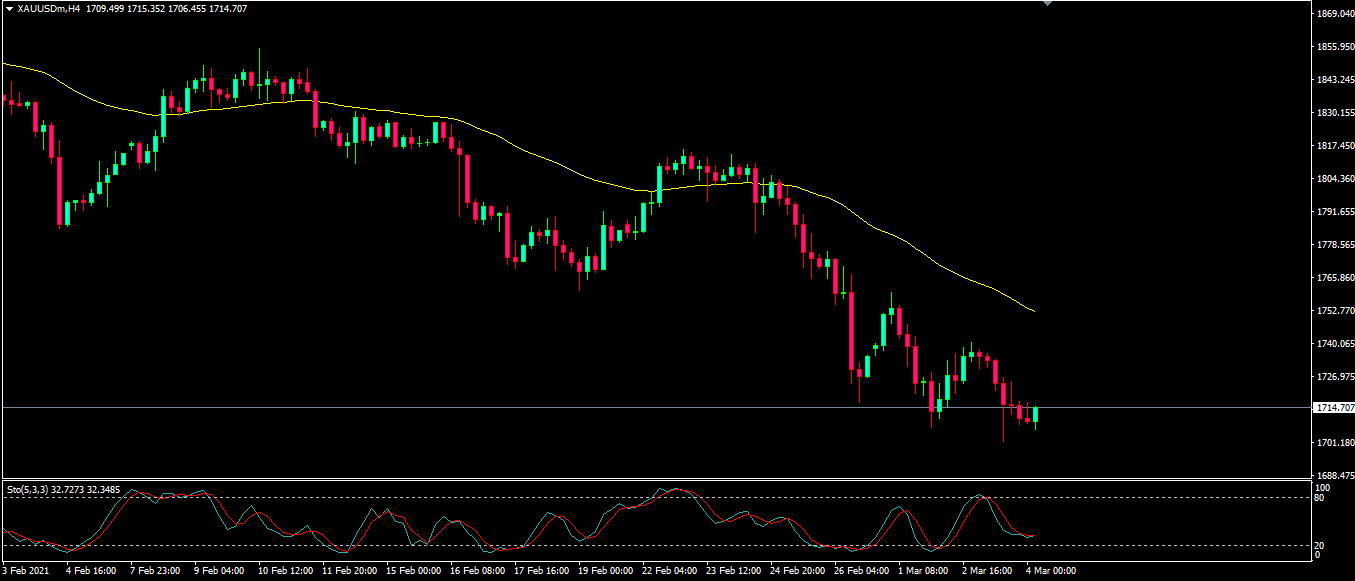Viewport: 1355px width, 581px height.
Task: Click the stochastic 80 level label
Action: (1322, 497)
